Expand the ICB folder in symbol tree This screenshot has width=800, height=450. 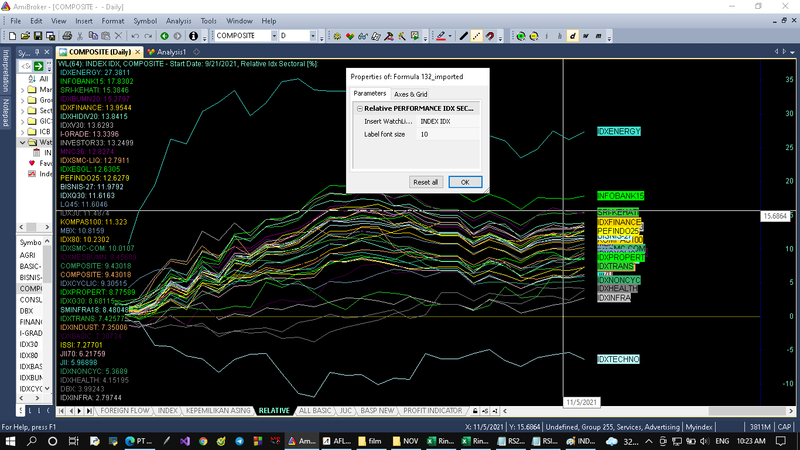(x=22, y=132)
